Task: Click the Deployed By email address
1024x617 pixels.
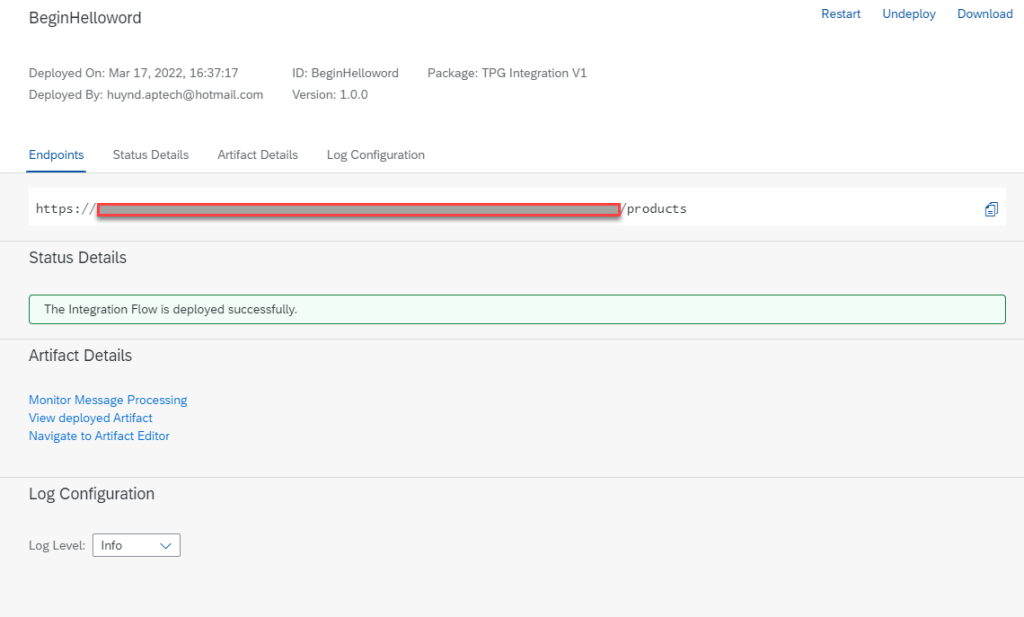Action: (x=184, y=95)
